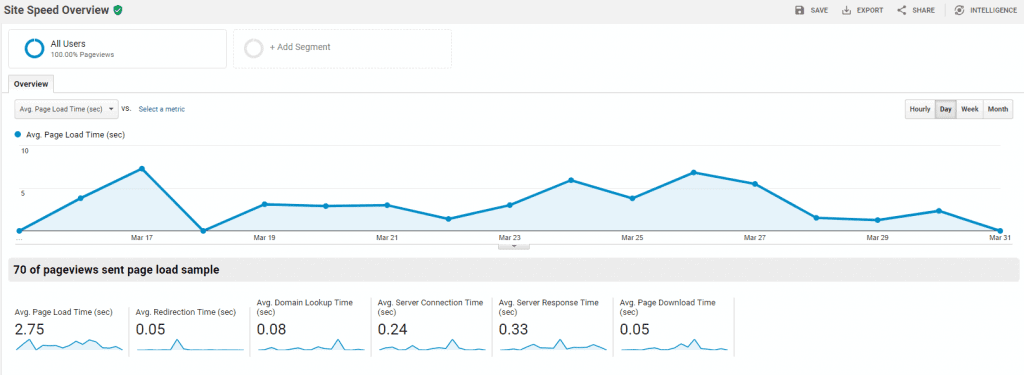This screenshot has width=1024, height=375.
Task: Click the Export download icon
Action: 846,10
